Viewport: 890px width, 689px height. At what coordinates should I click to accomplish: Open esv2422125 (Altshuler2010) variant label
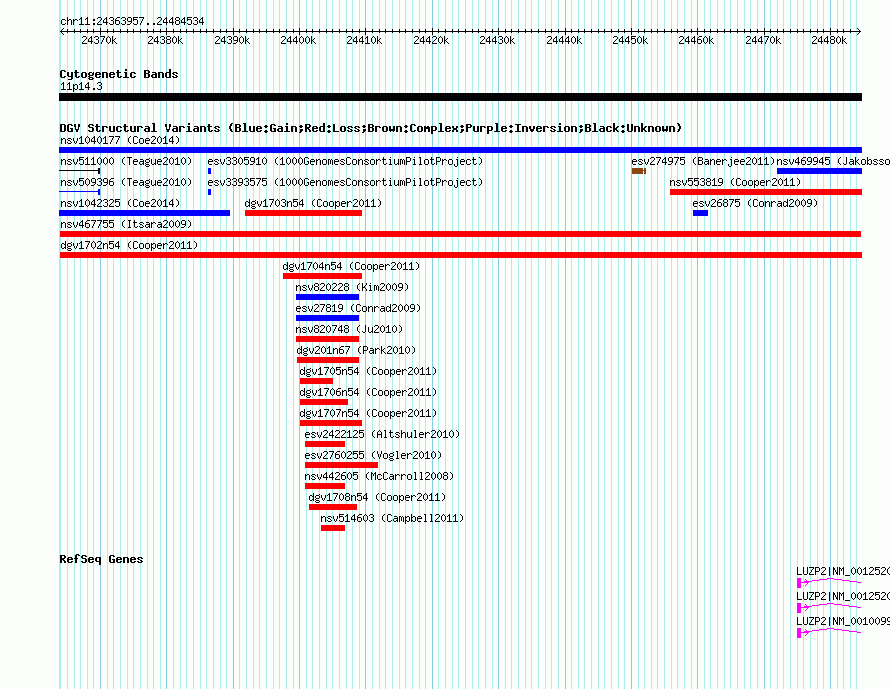382,434
